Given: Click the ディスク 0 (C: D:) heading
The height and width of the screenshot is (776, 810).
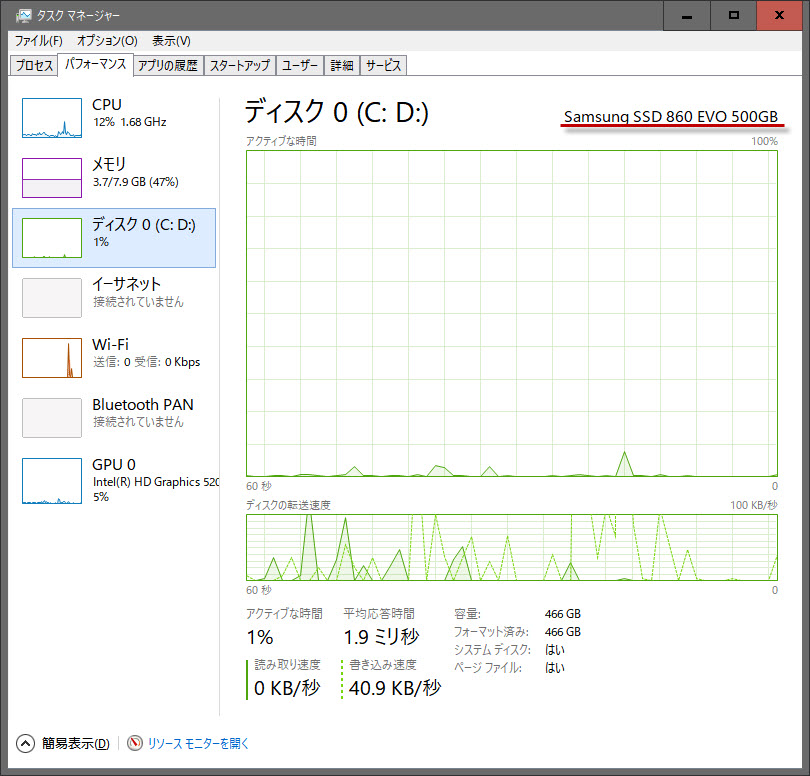Looking at the screenshot, I should (336, 112).
